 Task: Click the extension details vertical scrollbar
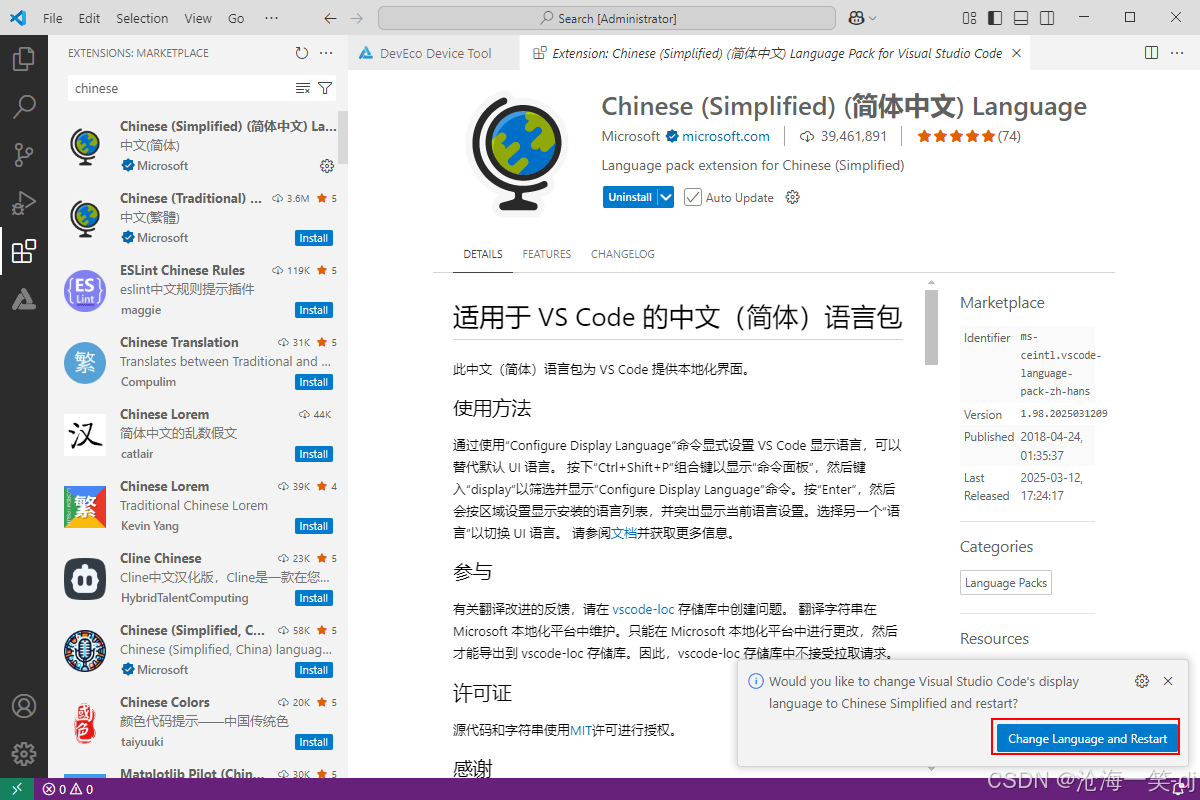[932, 327]
